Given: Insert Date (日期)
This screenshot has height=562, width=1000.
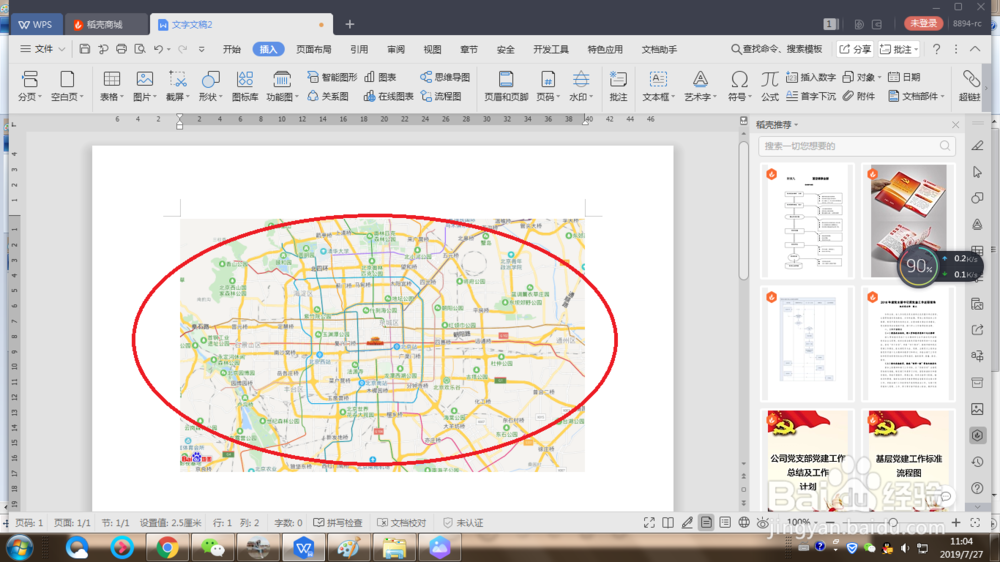Looking at the screenshot, I should [904, 77].
